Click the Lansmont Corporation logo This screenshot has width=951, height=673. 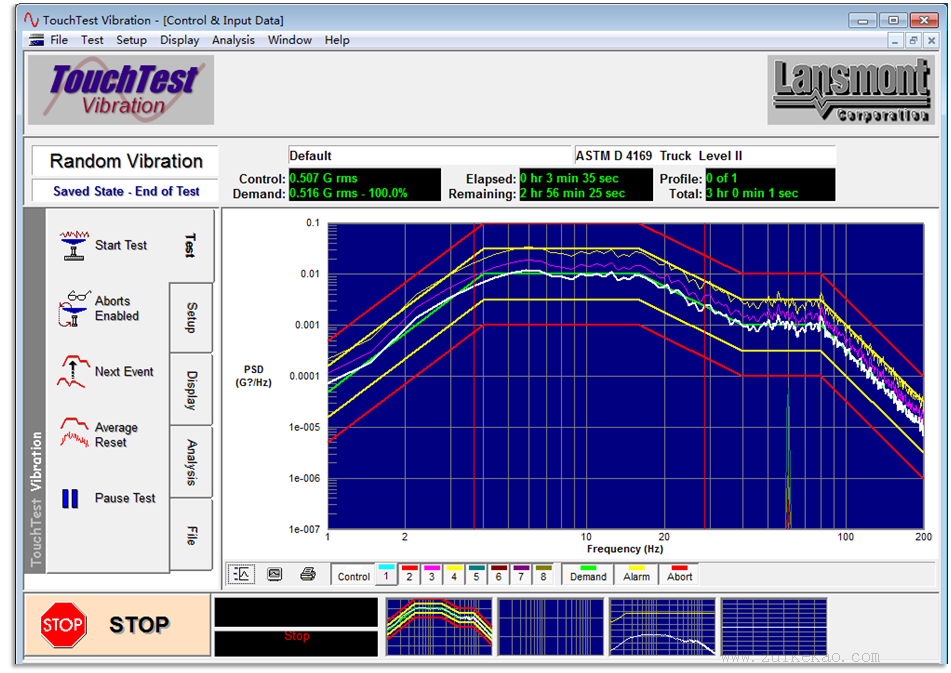point(850,90)
